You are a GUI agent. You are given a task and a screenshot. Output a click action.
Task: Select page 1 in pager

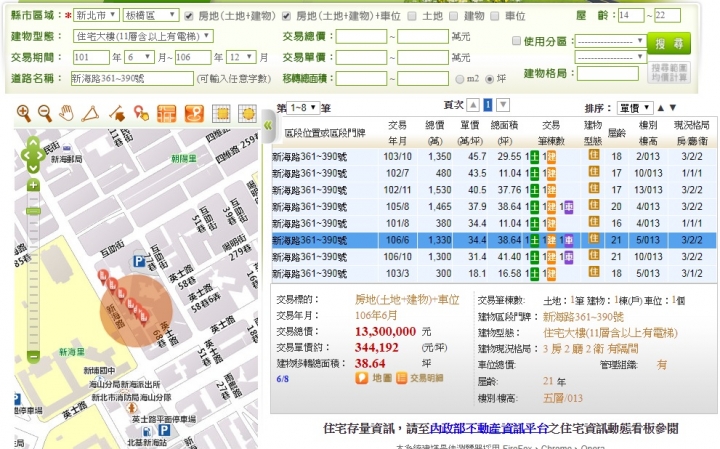pyautogui.click(x=488, y=105)
